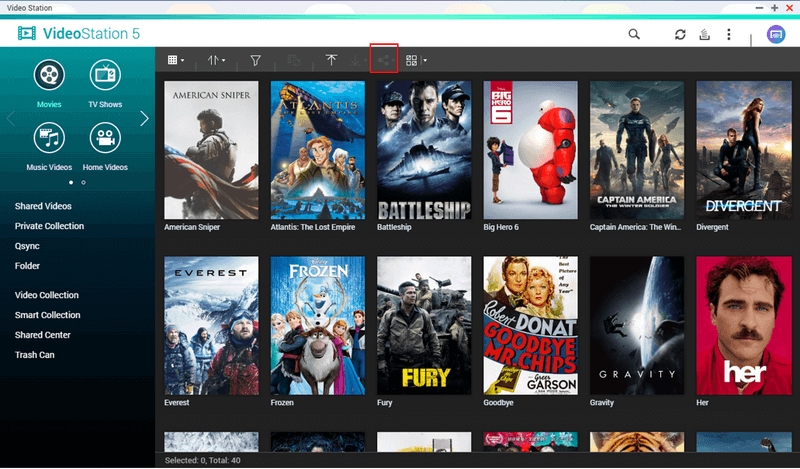
Task: Open Video Collection in sidebar
Action: (x=46, y=295)
